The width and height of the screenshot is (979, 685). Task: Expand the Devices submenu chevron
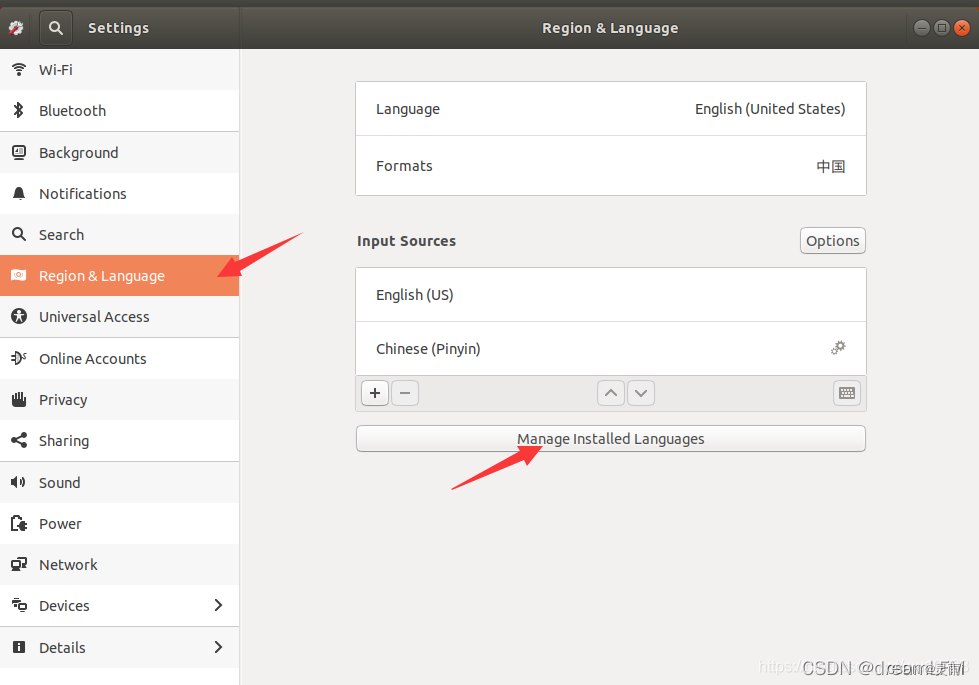pyautogui.click(x=218, y=605)
